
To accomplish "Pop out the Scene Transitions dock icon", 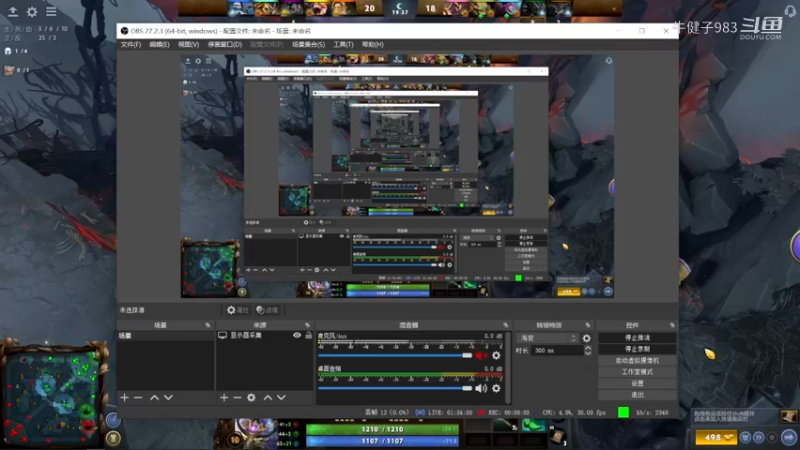I will pos(588,325).
